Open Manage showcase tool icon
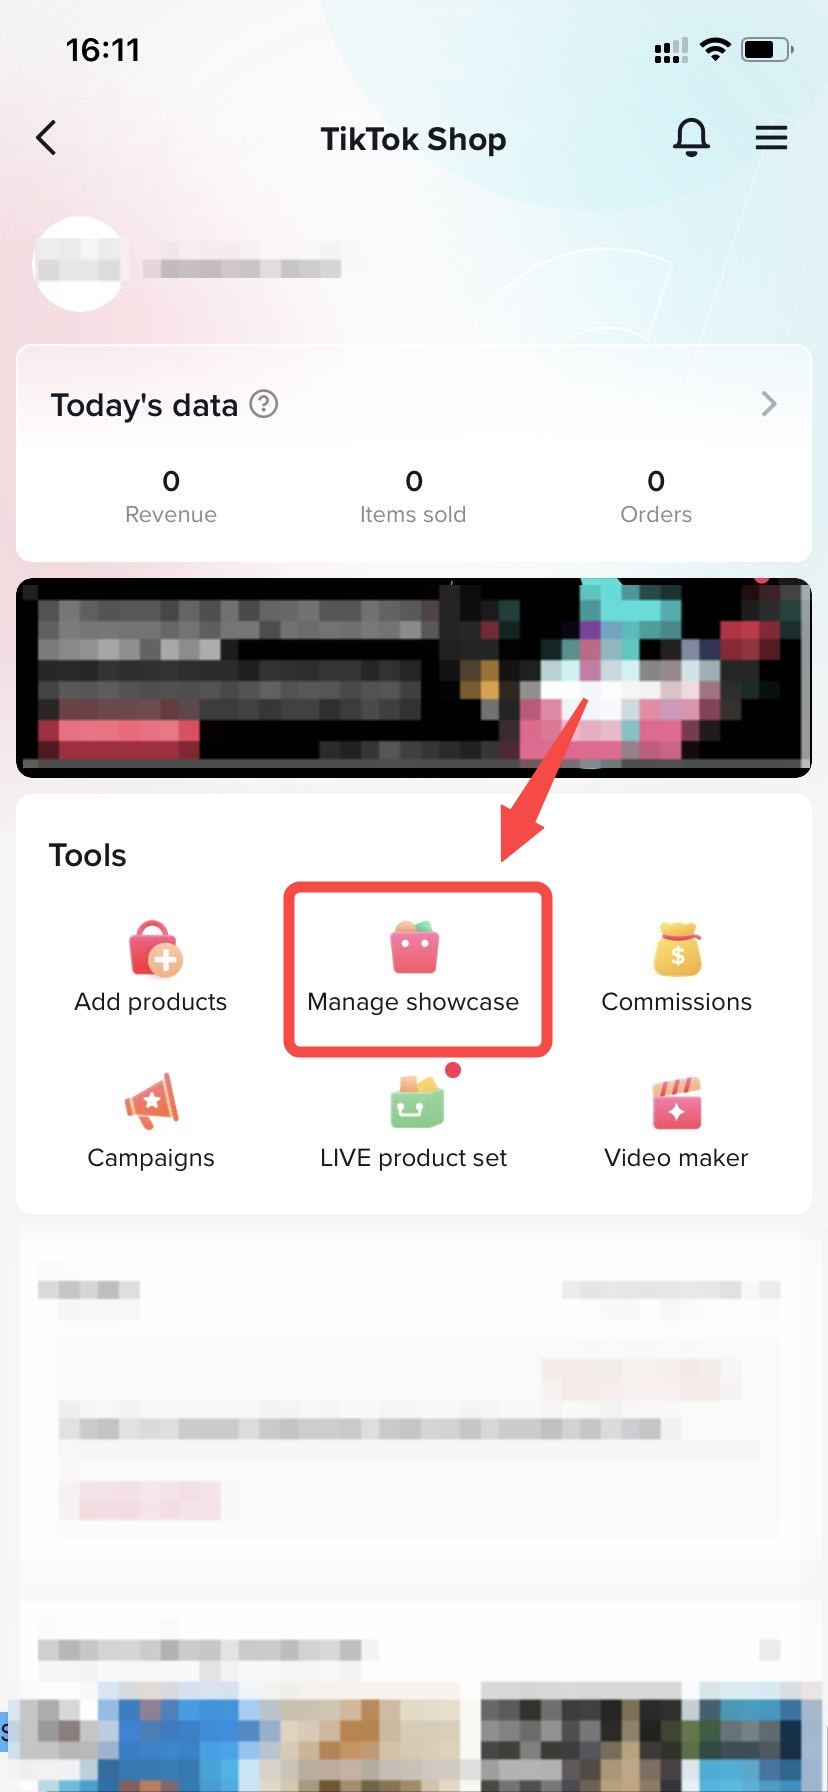The image size is (828, 1792). coord(414,948)
